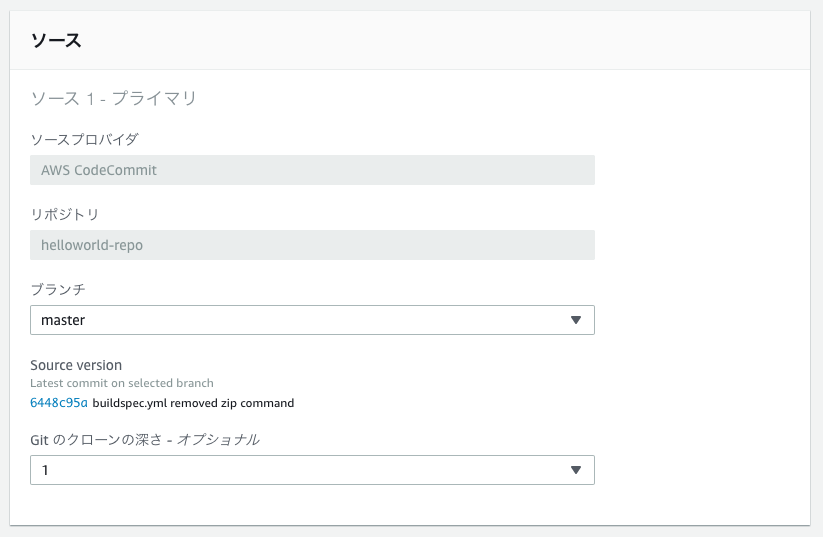Click the arrow icon on the clone depth dropdown
Image resolution: width=823 pixels, height=537 pixels.
point(575,470)
